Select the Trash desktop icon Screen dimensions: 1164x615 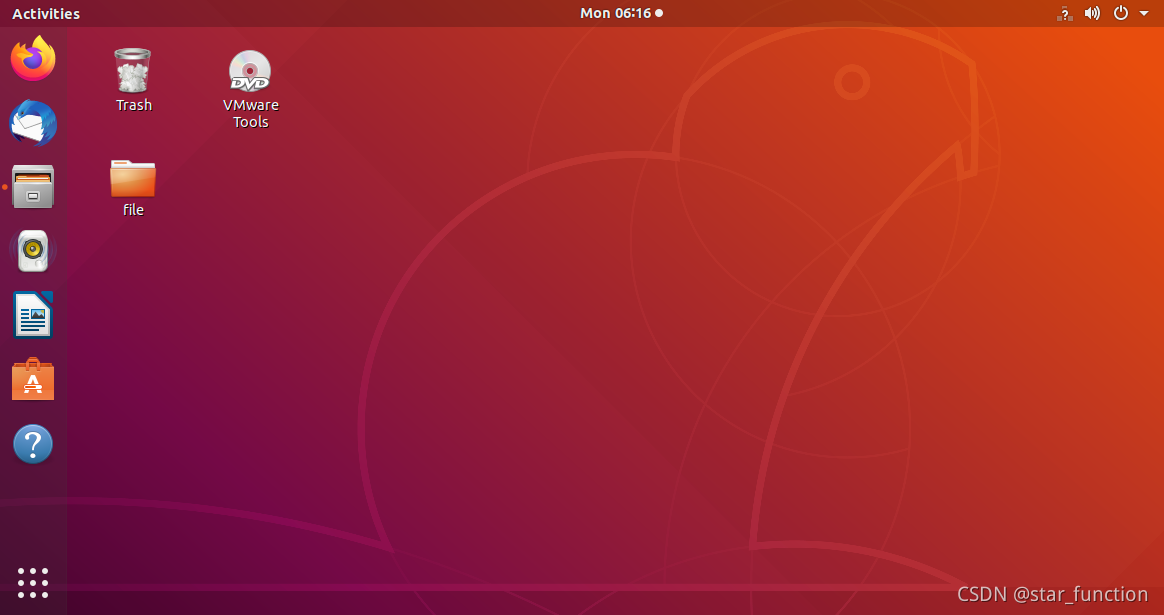click(133, 71)
